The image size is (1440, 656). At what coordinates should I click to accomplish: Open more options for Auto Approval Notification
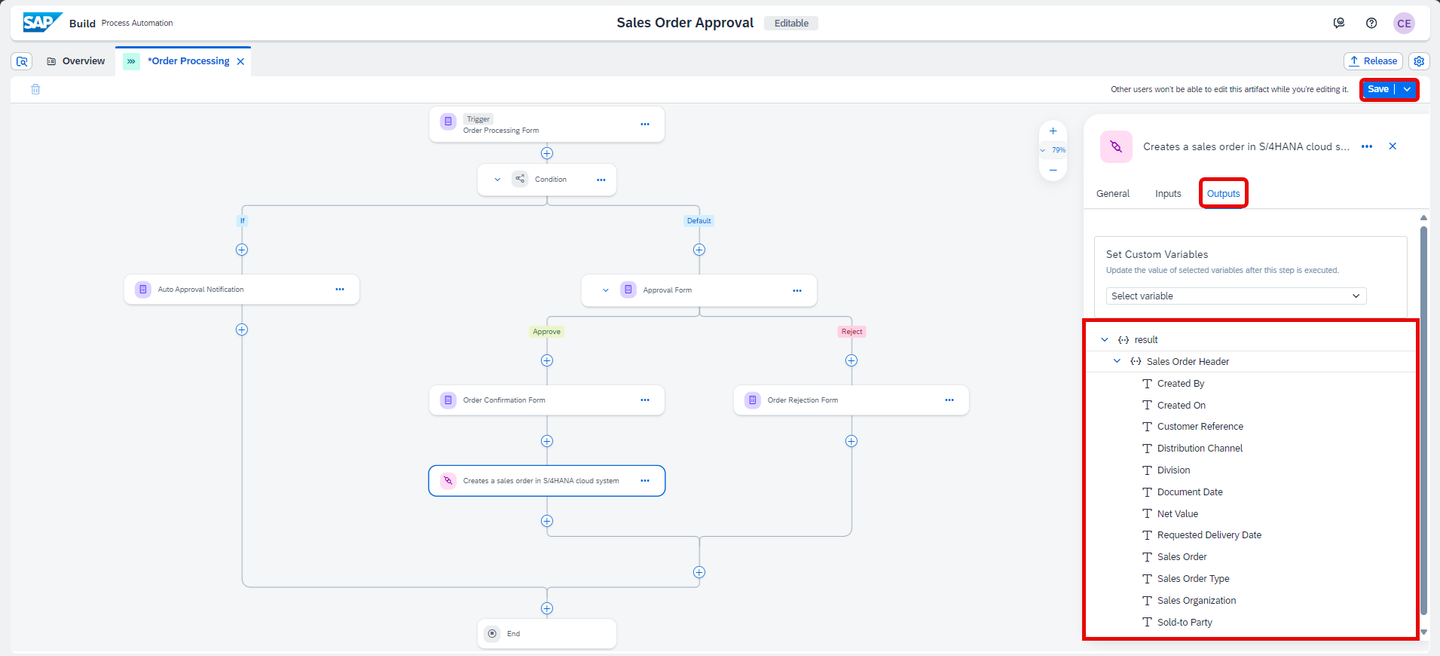340,289
